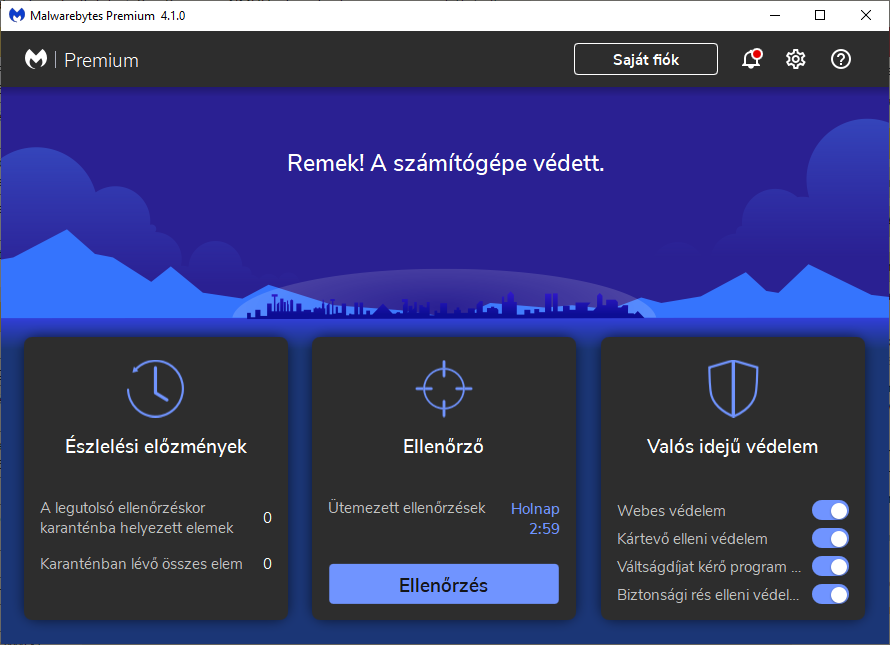Click Ütemezett ellenőrzések label
Screen dimensions: 890x645
click(x=406, y=508)
